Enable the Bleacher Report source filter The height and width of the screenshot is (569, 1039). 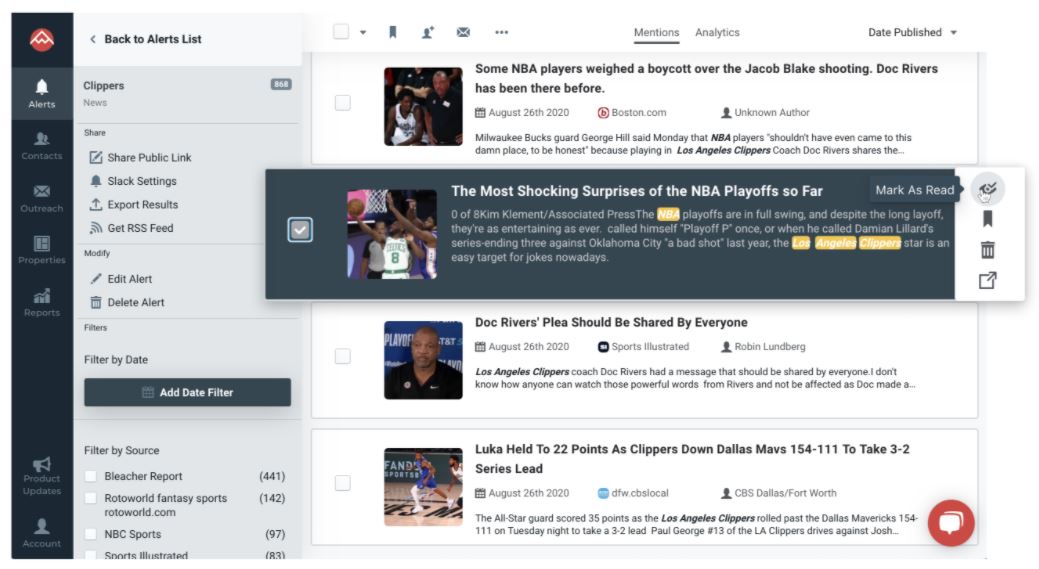[91, 476]
